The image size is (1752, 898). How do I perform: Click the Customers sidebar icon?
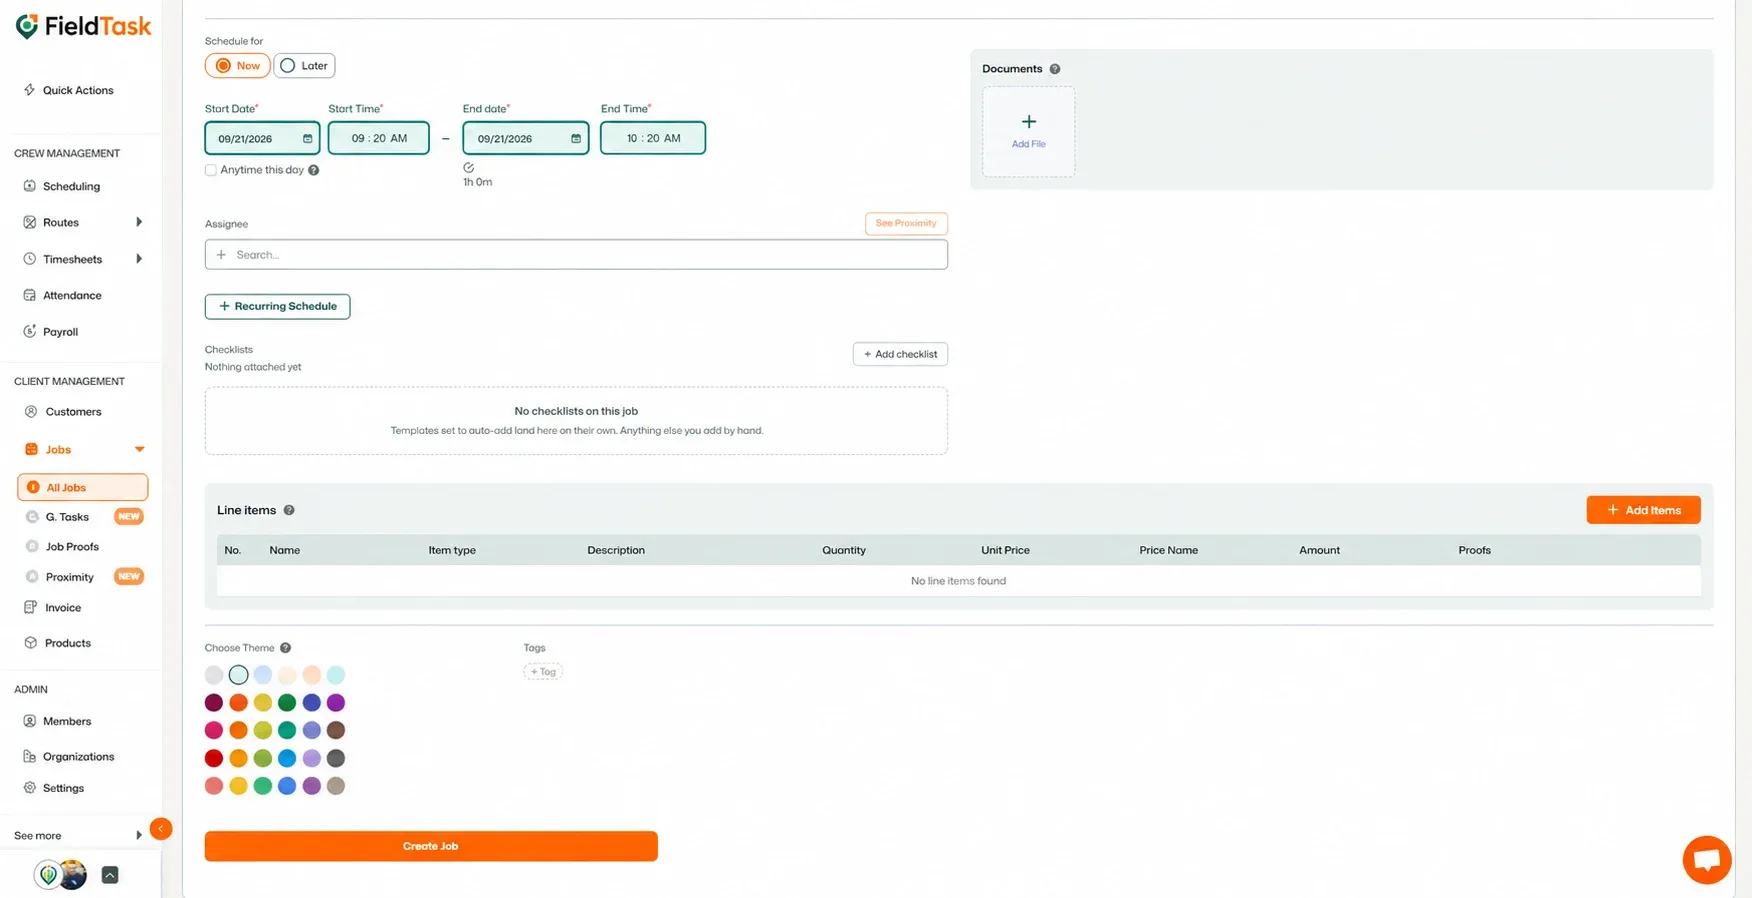pos(30,411)
